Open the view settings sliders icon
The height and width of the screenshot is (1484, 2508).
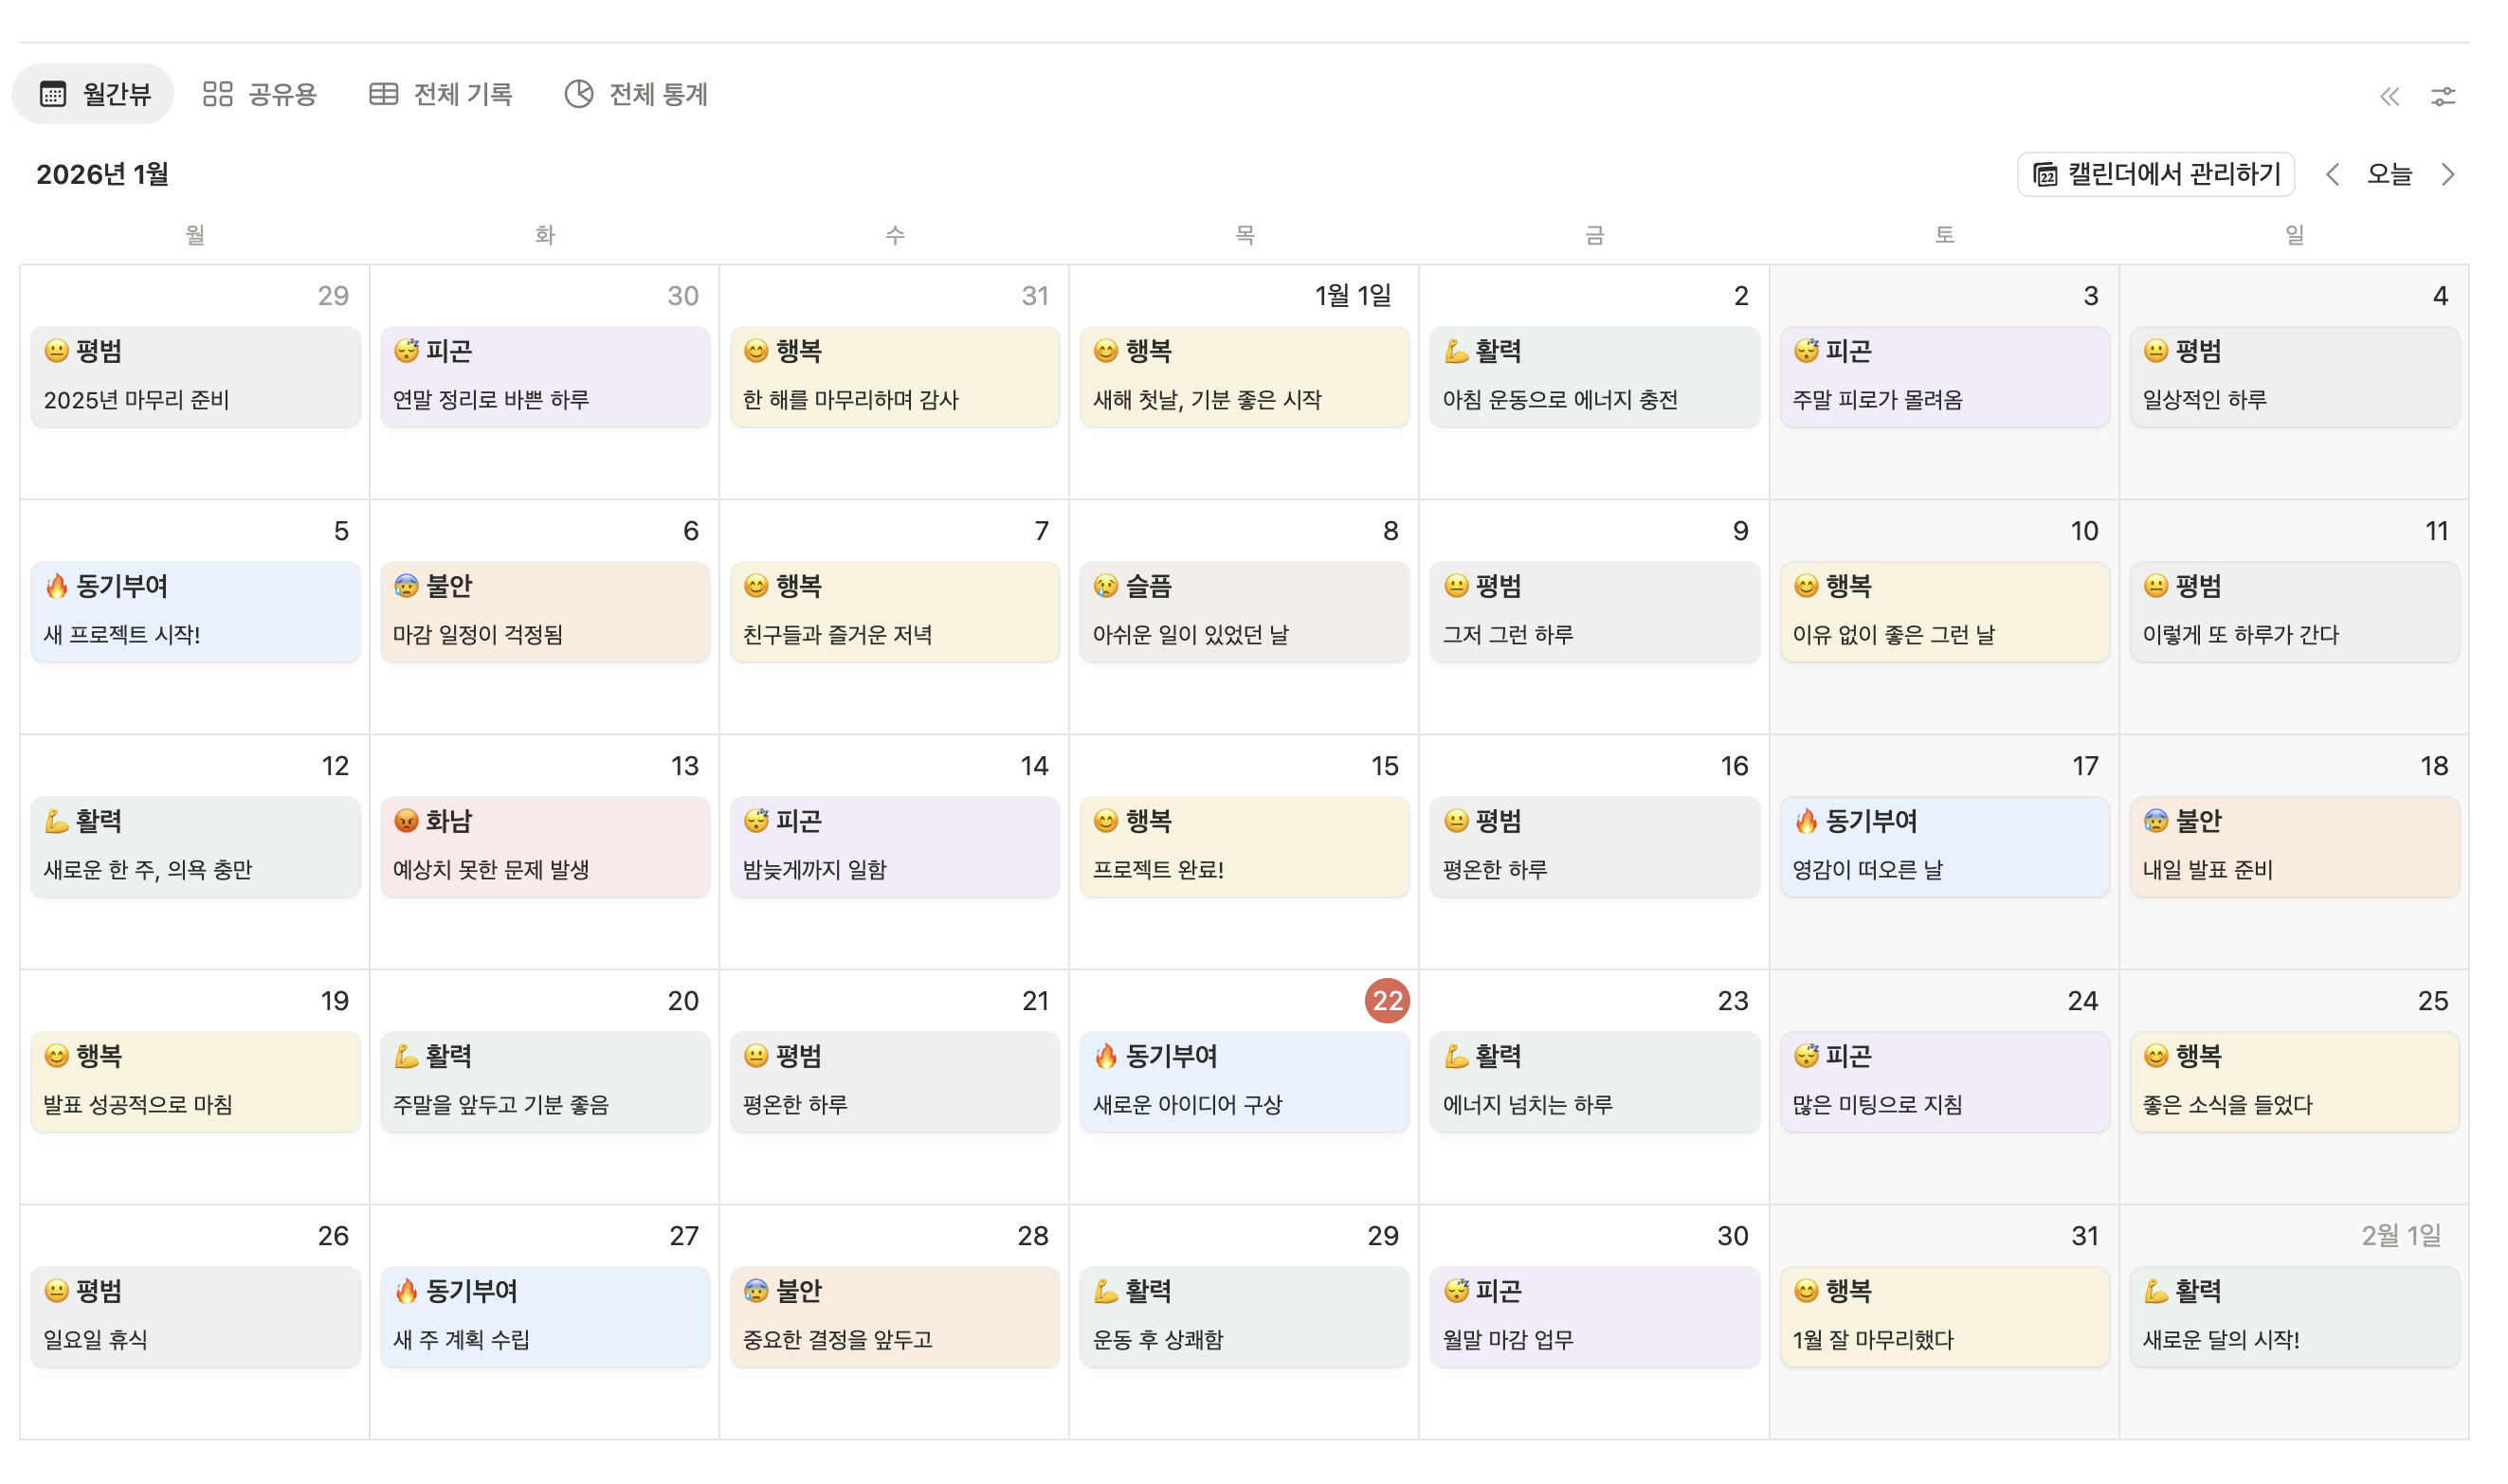point(2442,96)
